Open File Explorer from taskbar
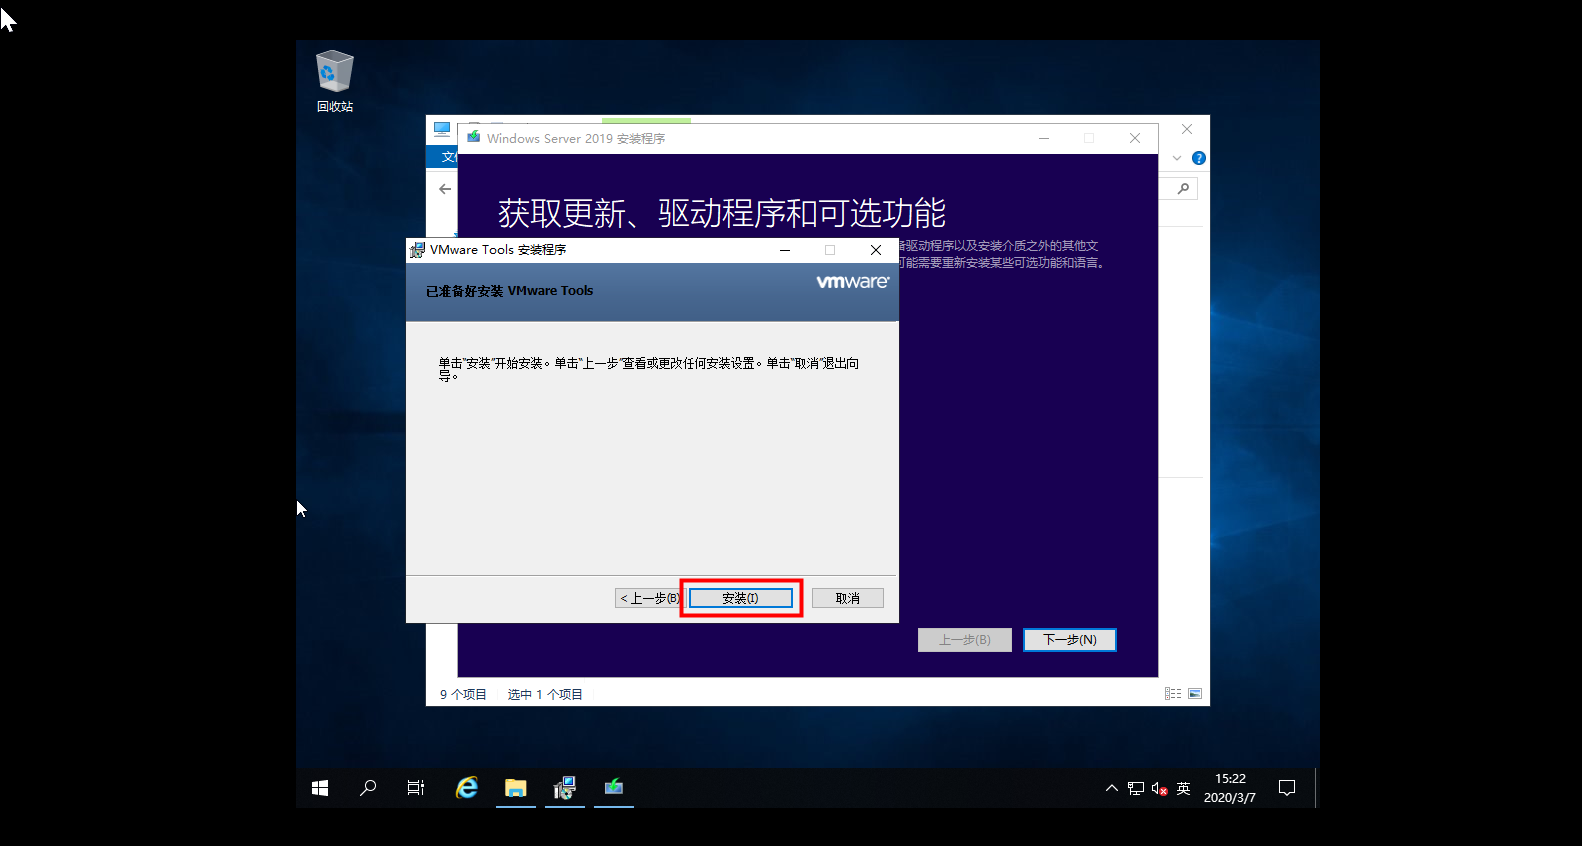This screenshot has height=846, width=1582. point(516,788)
